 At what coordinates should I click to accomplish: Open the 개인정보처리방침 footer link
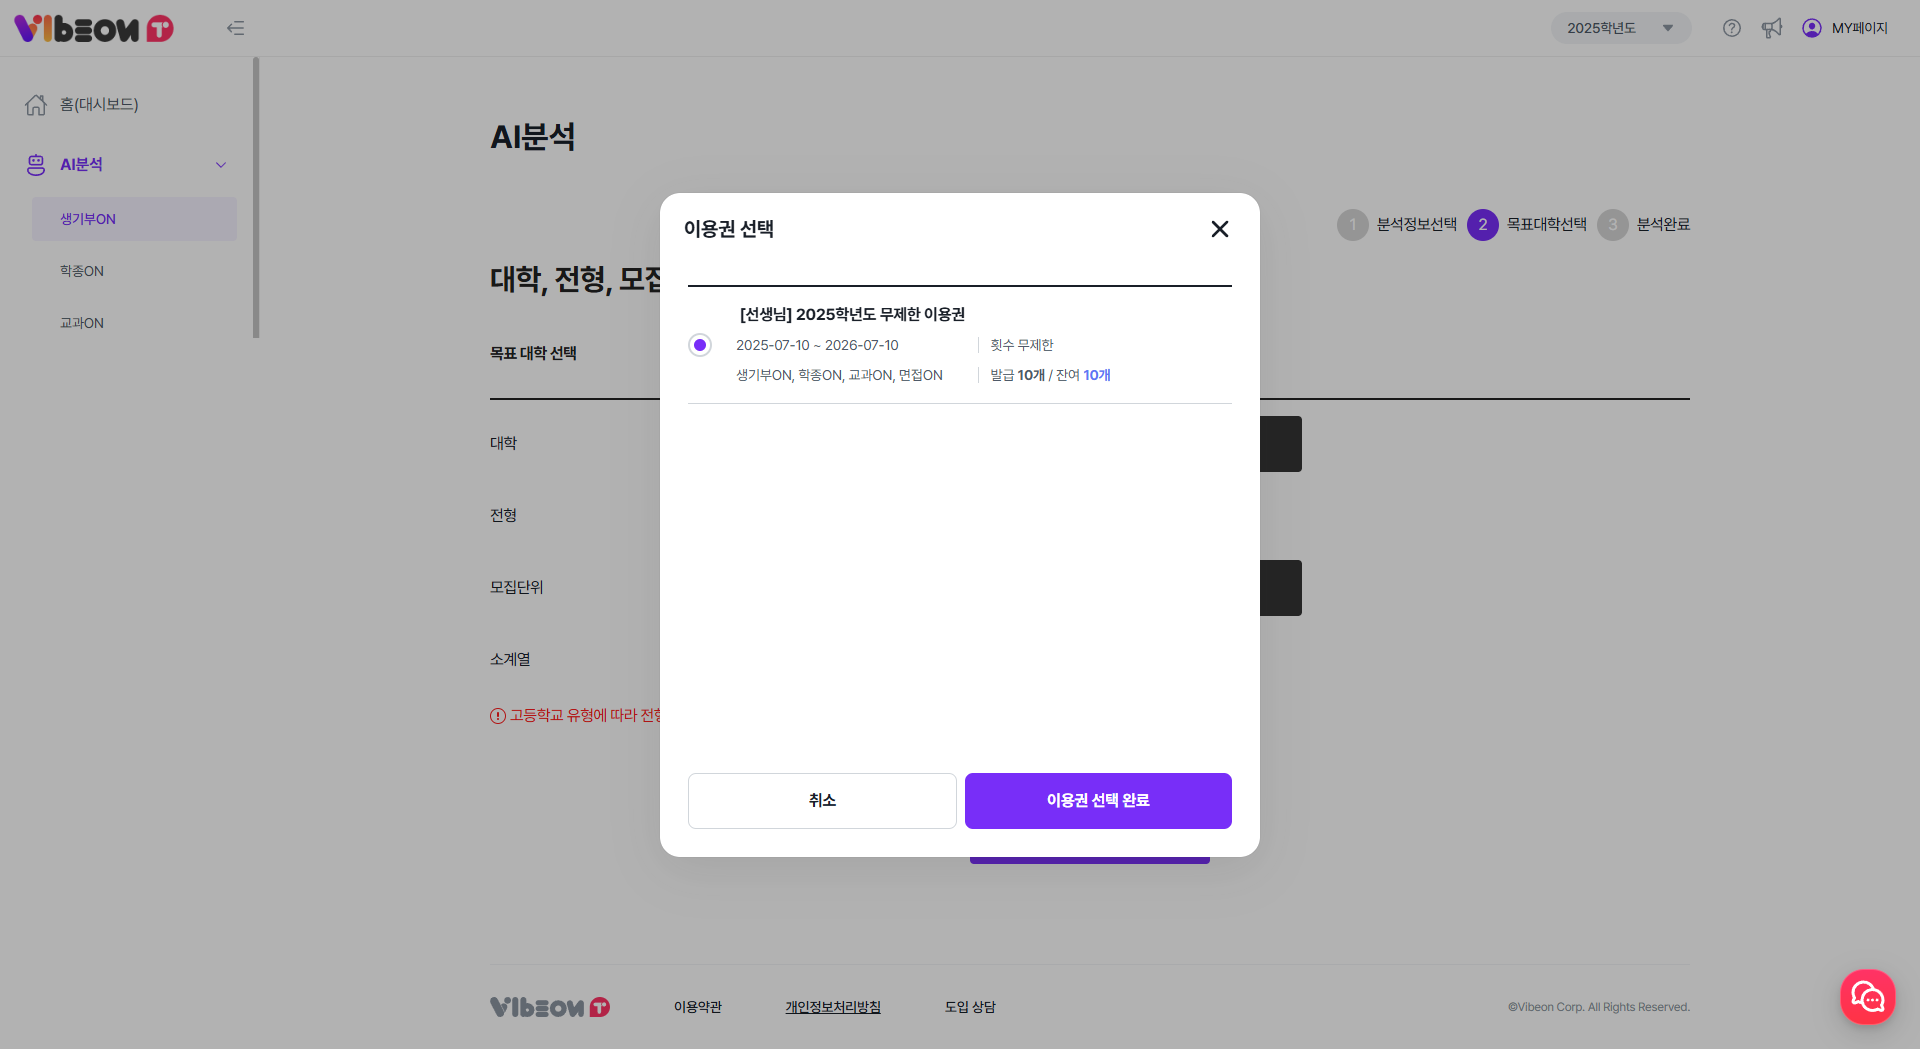coord(832,1007)
